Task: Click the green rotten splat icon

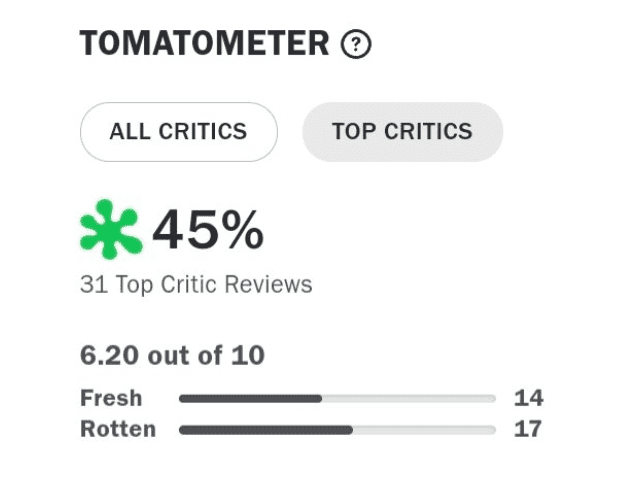Action: pos(111,230)
